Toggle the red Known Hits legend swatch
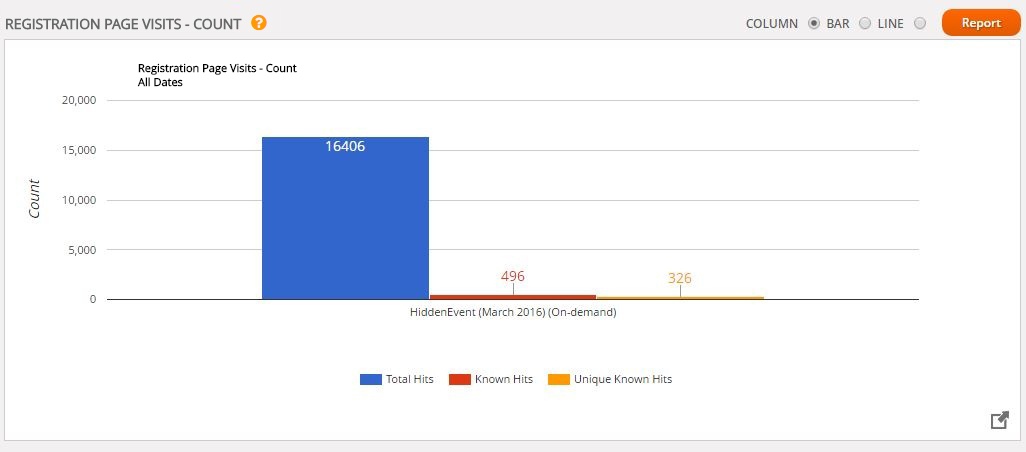The image size is (1026, 452). (x=459, y=379)
